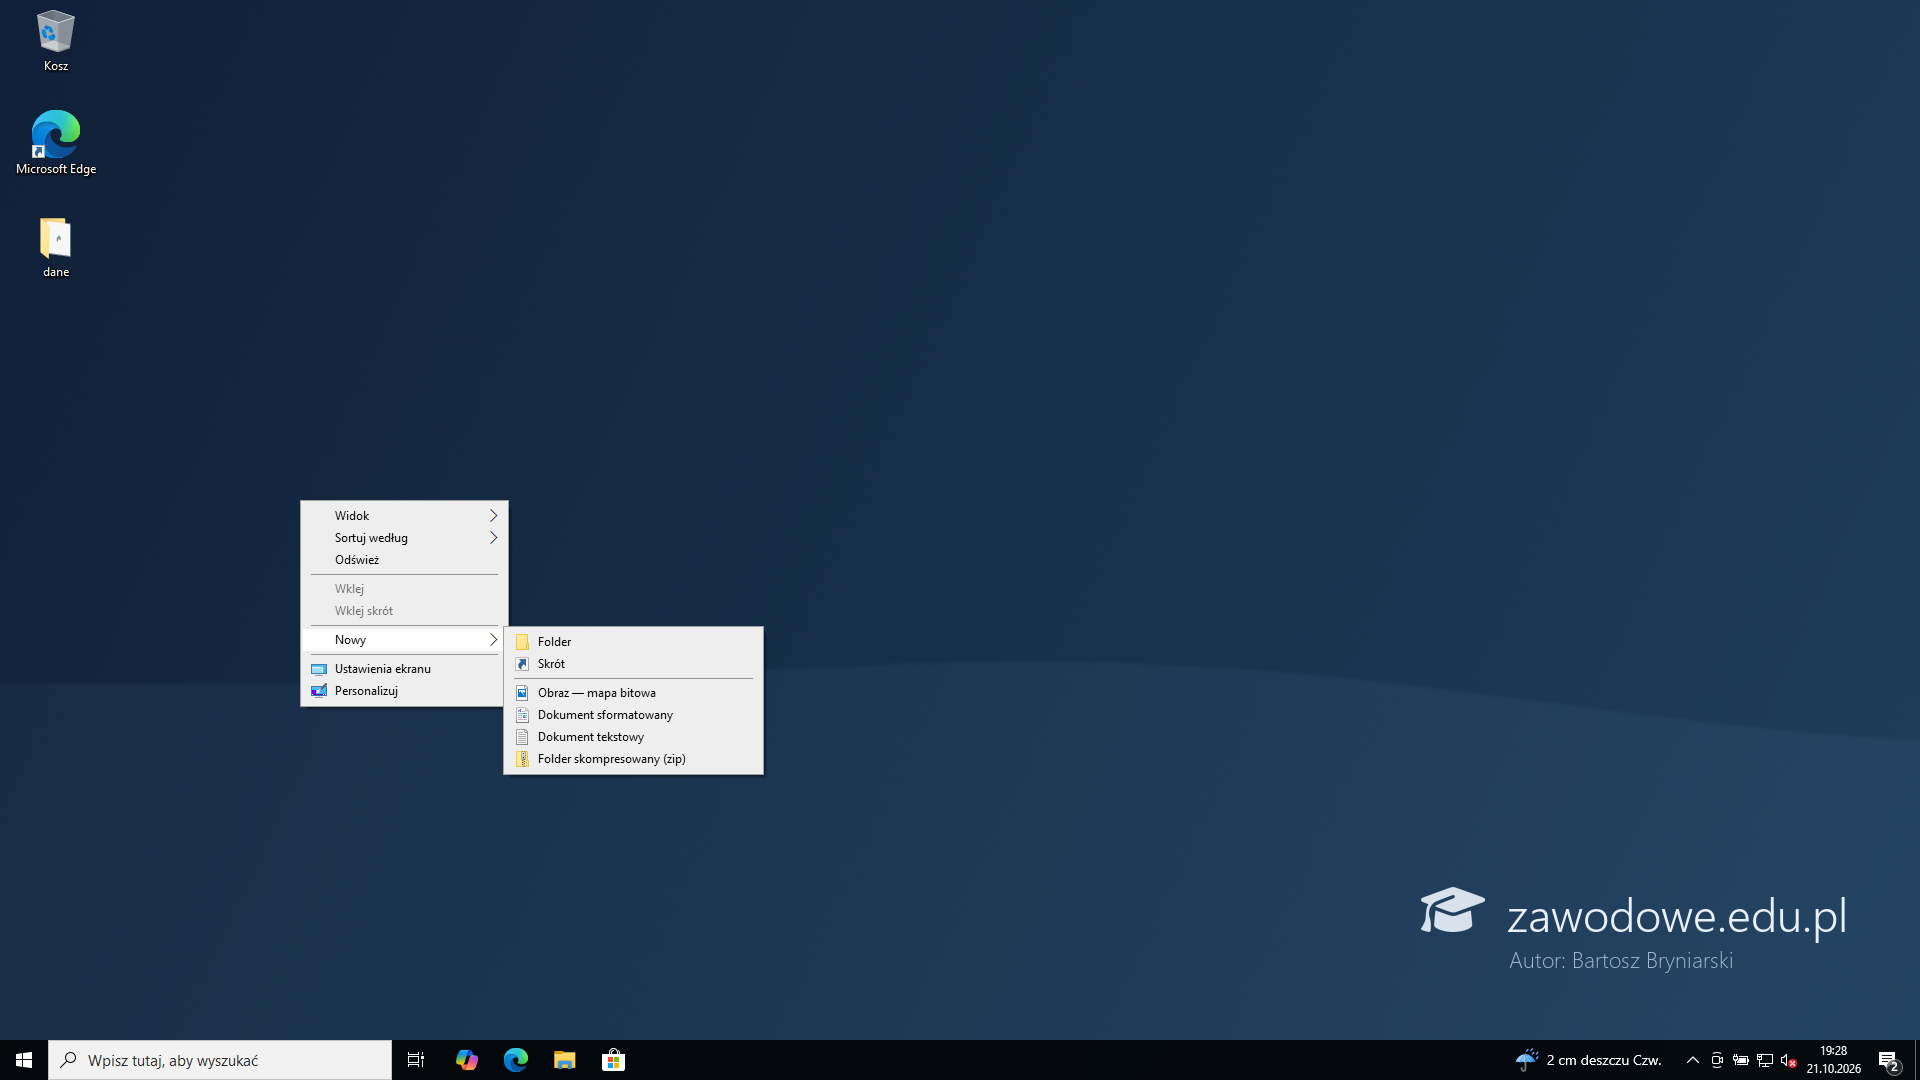Create new Dokument sformatowany
Image resolution: width=1920 pixels, height=1080 pixels.
pyautogui.click(x=634, y=715)
